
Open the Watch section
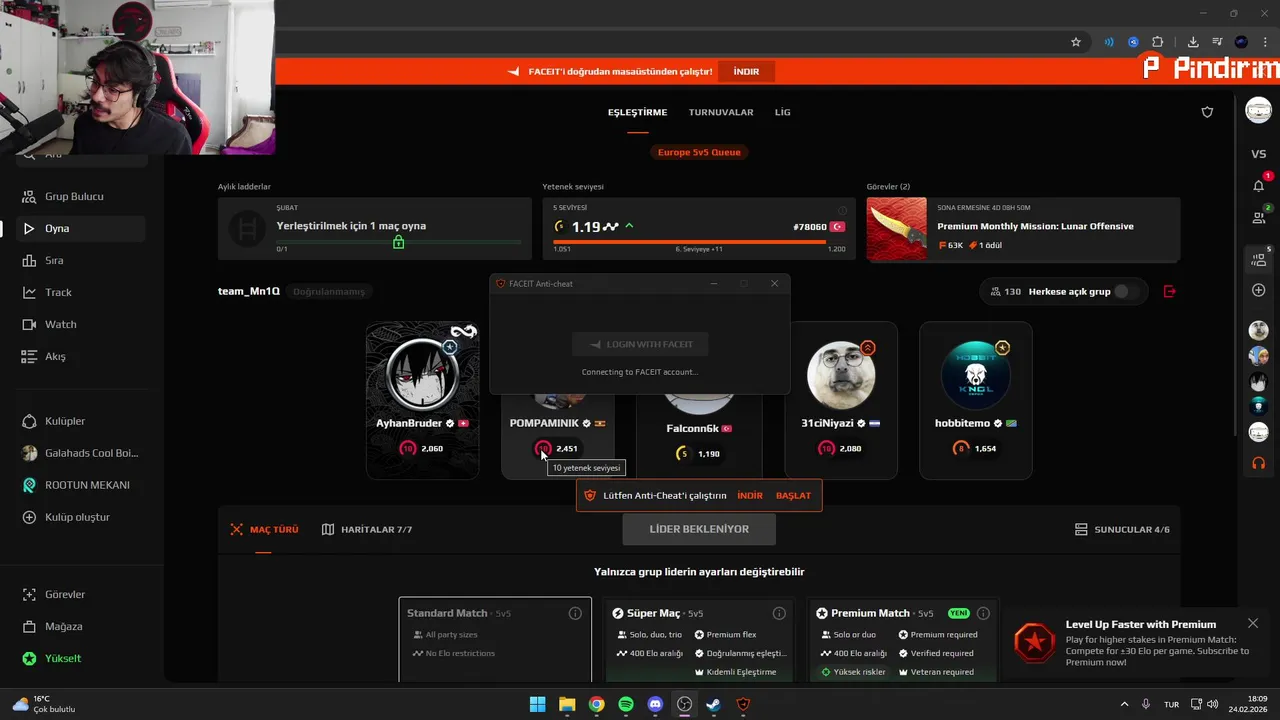pos(60,324)
